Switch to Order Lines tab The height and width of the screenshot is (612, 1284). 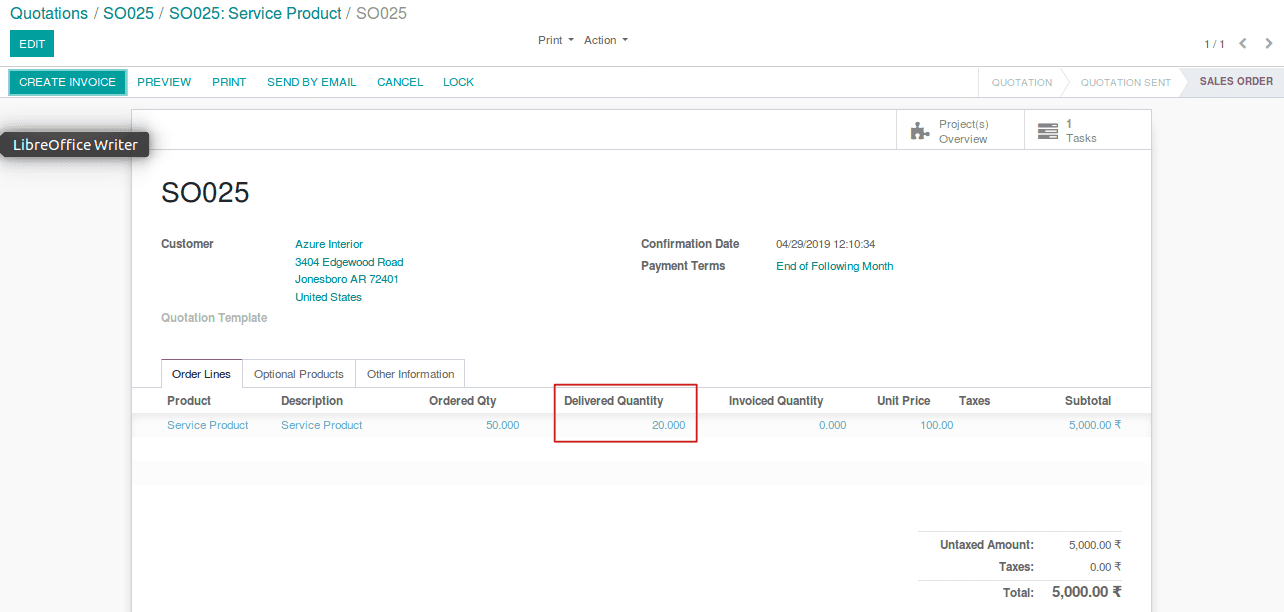coord(201,374)
